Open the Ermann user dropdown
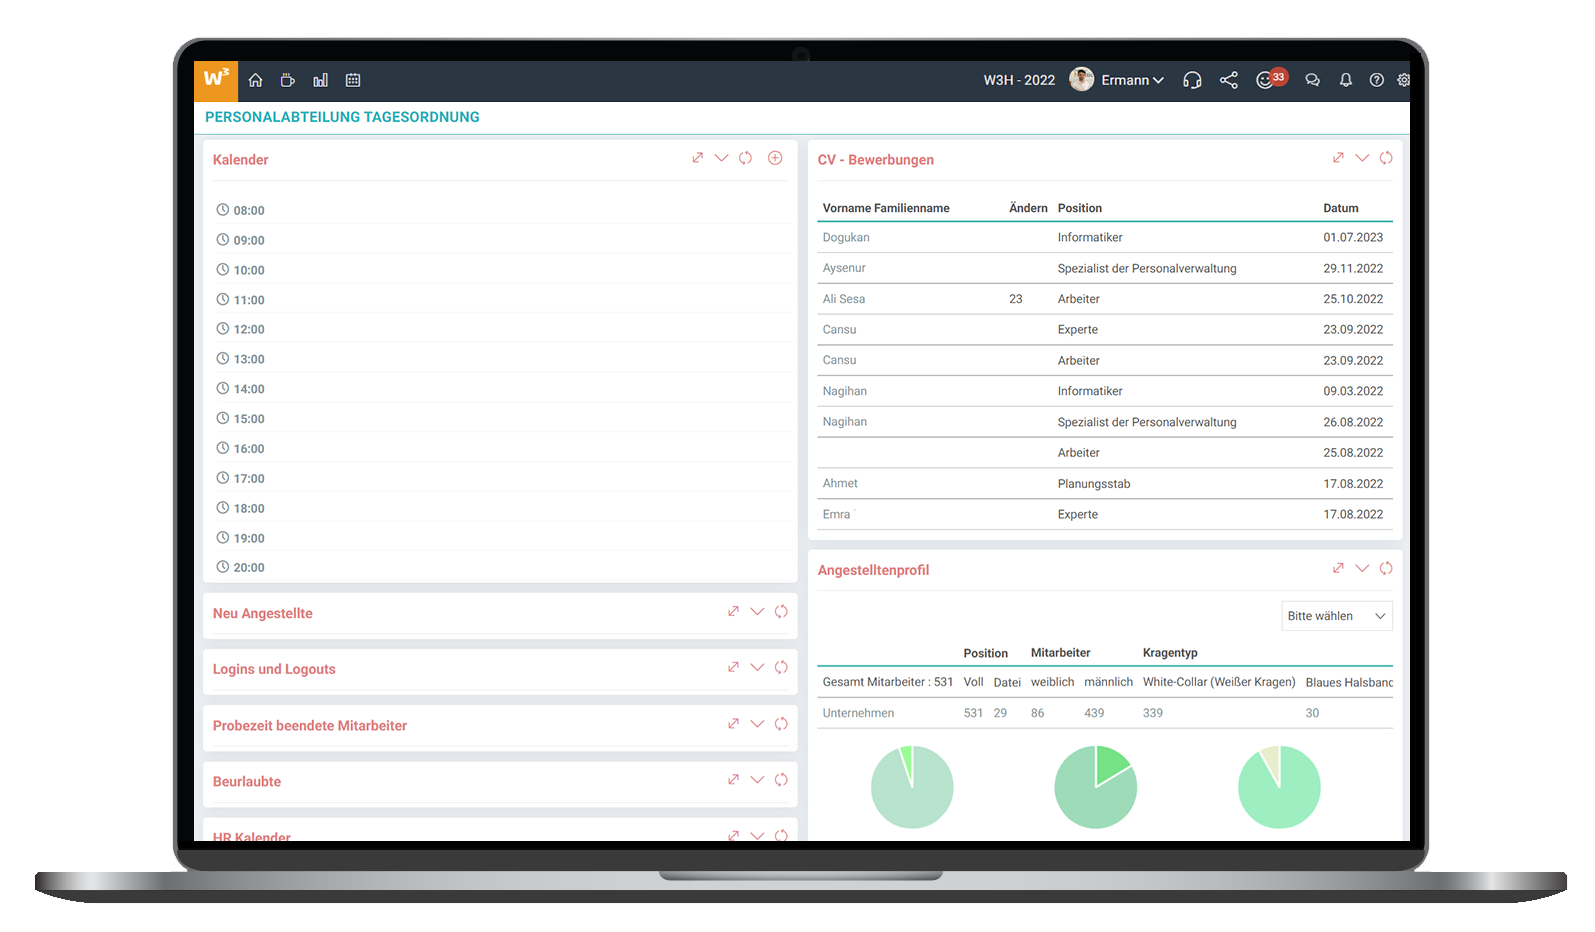The width and height of the screenshot is (1595, 932). [1133, 80]
